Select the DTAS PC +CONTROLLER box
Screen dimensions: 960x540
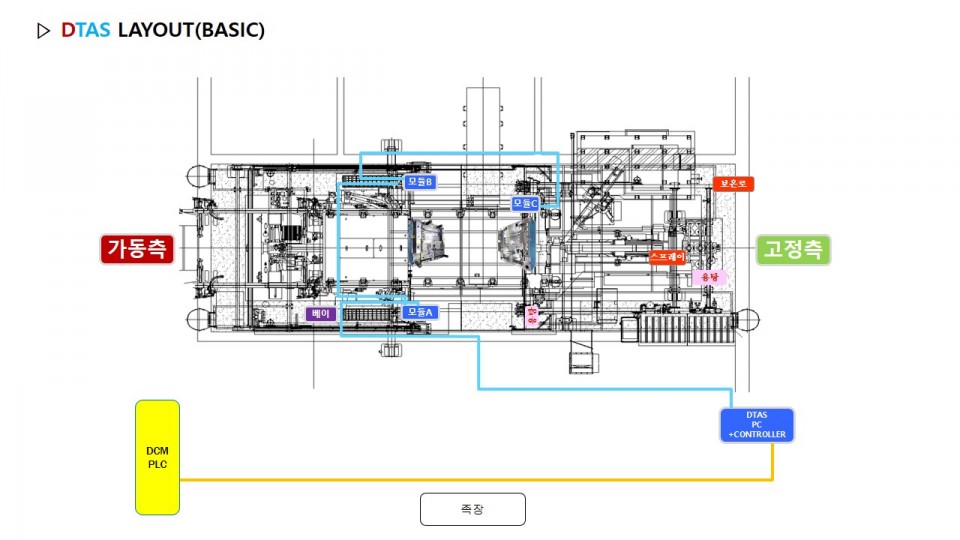coord(757,425)
